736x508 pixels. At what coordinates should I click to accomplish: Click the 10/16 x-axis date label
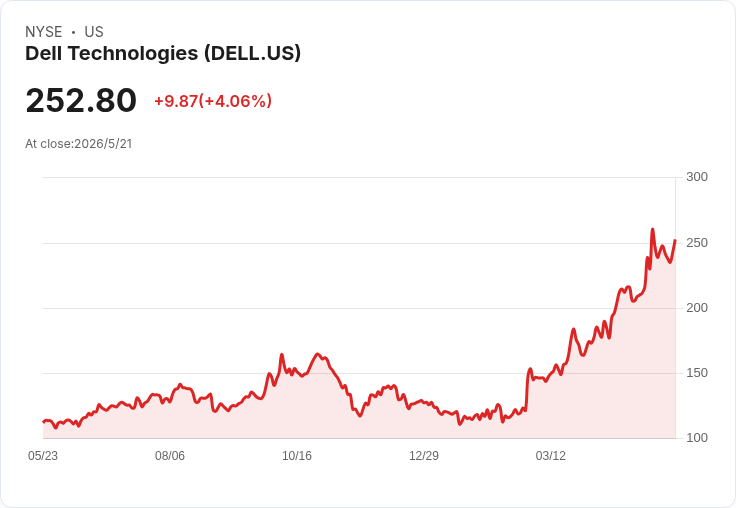pyautogui.click(x=297, y=455)
